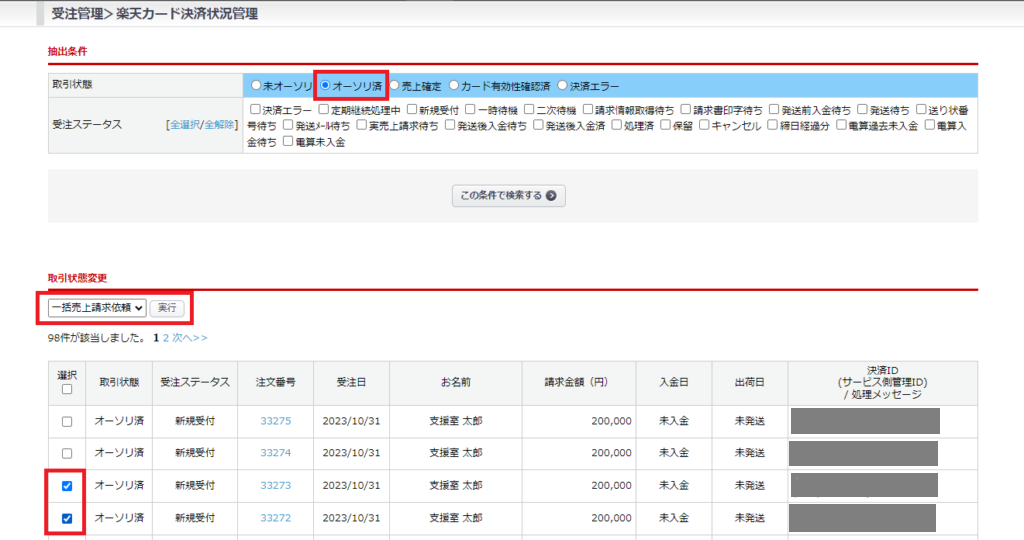Open the 一括売上請求依頼 dropdown

(96, 308)
